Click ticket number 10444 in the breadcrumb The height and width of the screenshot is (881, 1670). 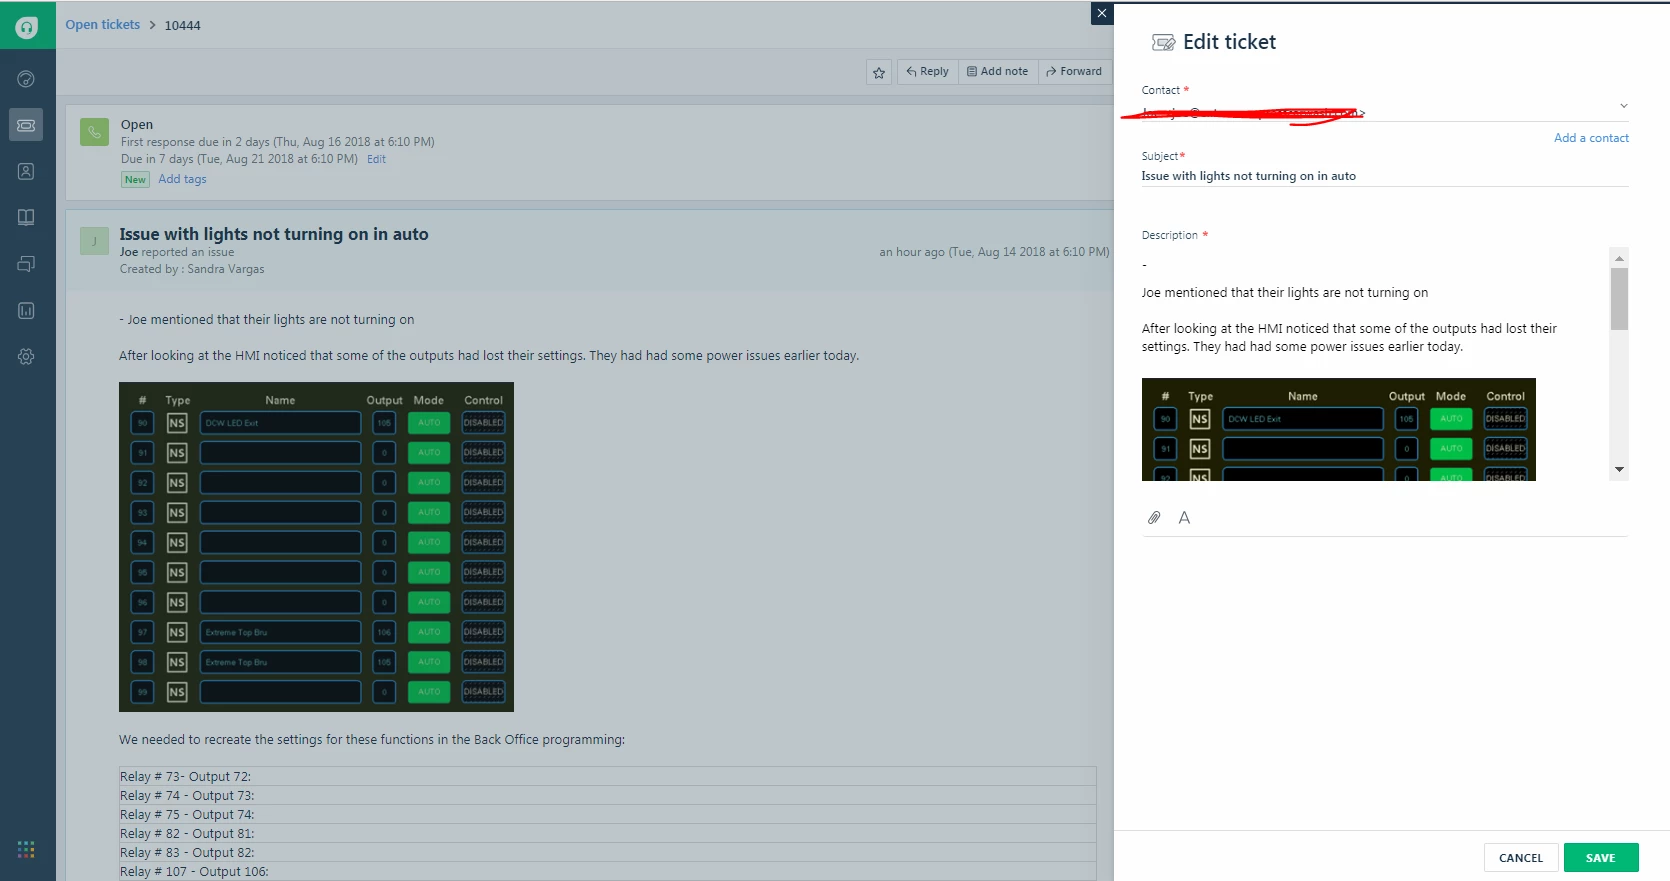pos(182,26)
